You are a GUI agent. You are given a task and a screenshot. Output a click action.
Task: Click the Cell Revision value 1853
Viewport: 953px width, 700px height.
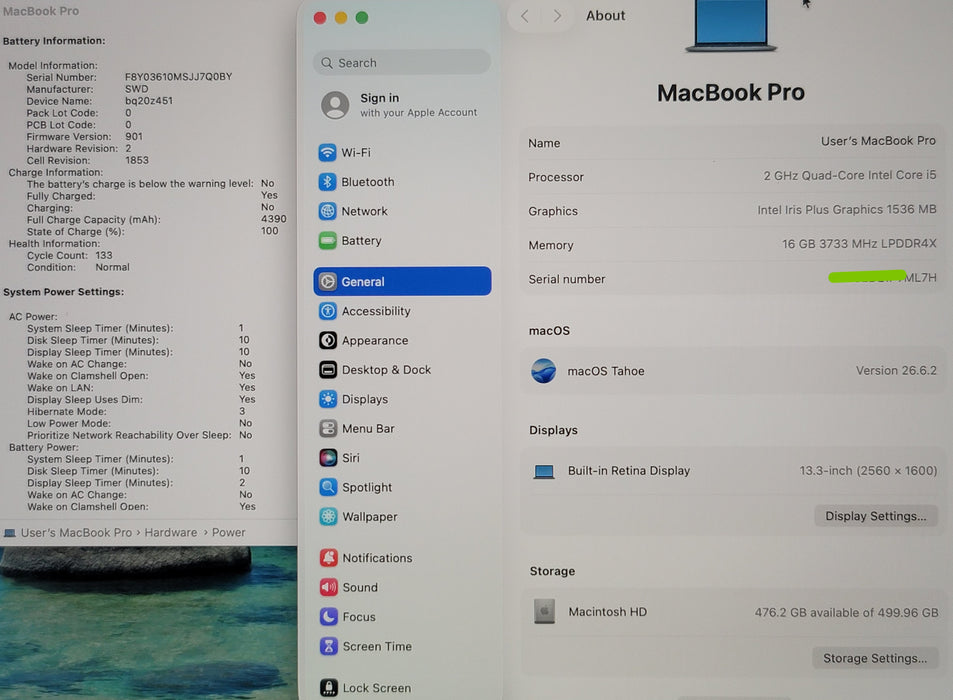click(137, 160)
